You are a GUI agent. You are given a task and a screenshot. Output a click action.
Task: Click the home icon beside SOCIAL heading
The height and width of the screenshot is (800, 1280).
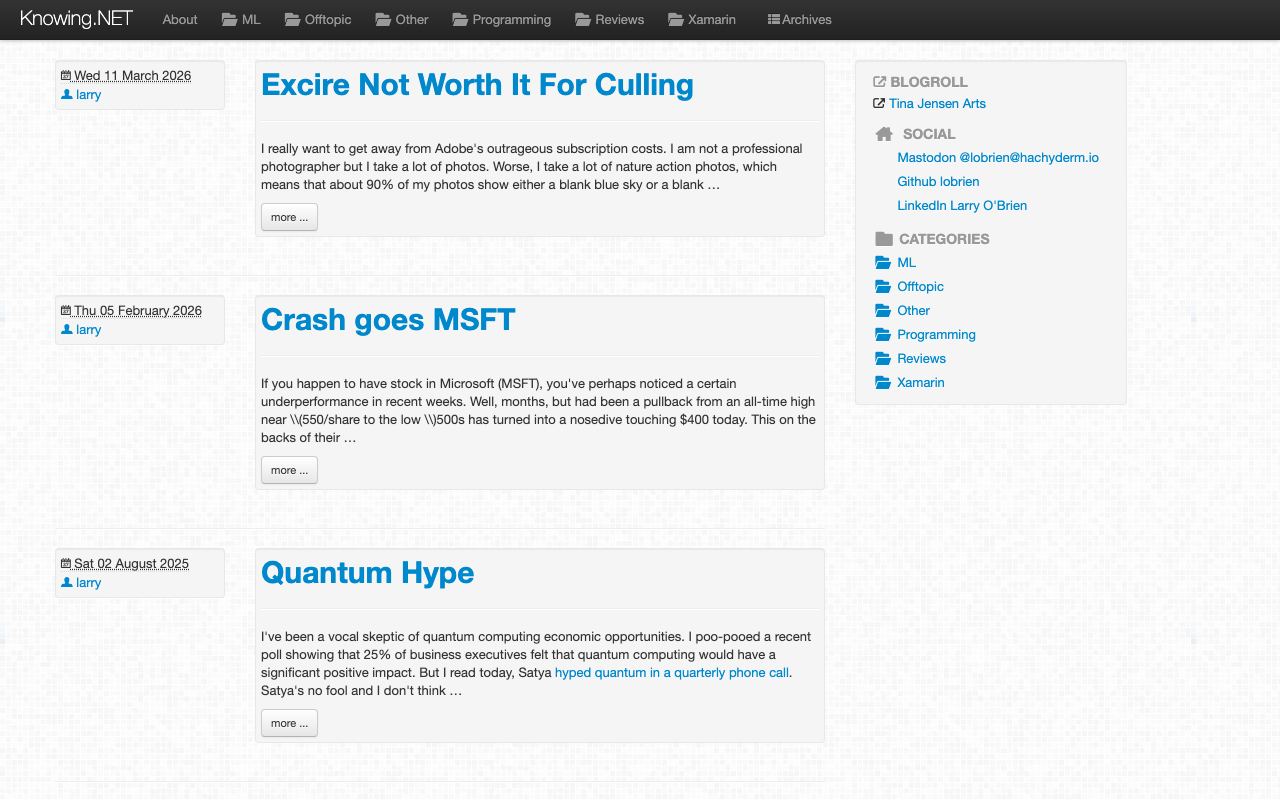pos(884,134)
